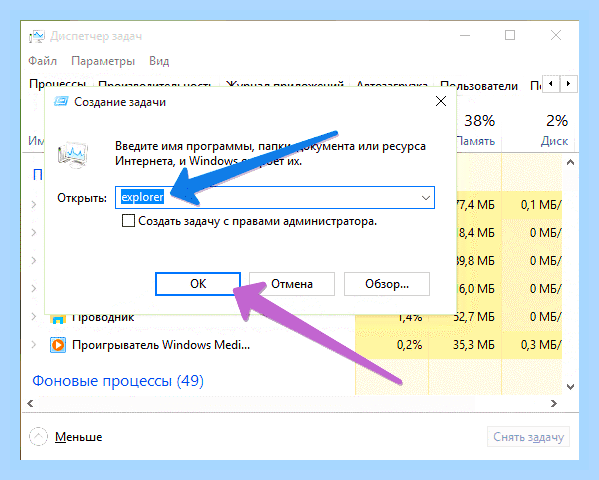The width and height of the screenshot is (599, 480).
Task: Click the Меньше circular arrow icon
Action: click(x=39, y=436)
